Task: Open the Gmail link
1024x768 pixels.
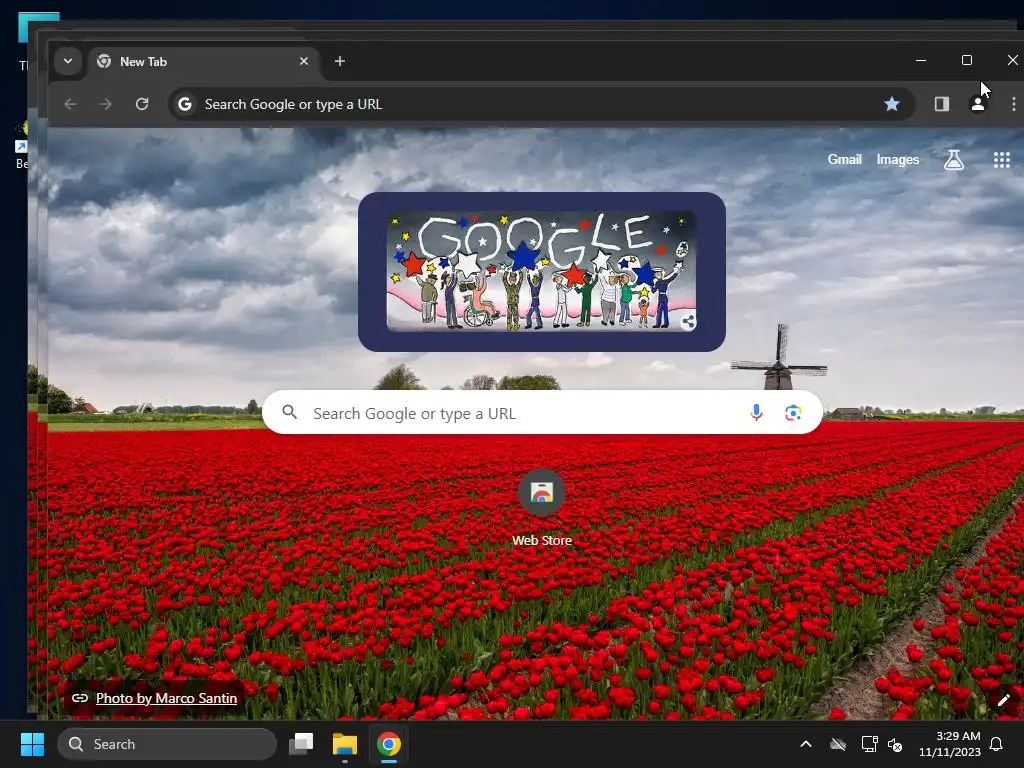Action: tap(844, 159)
